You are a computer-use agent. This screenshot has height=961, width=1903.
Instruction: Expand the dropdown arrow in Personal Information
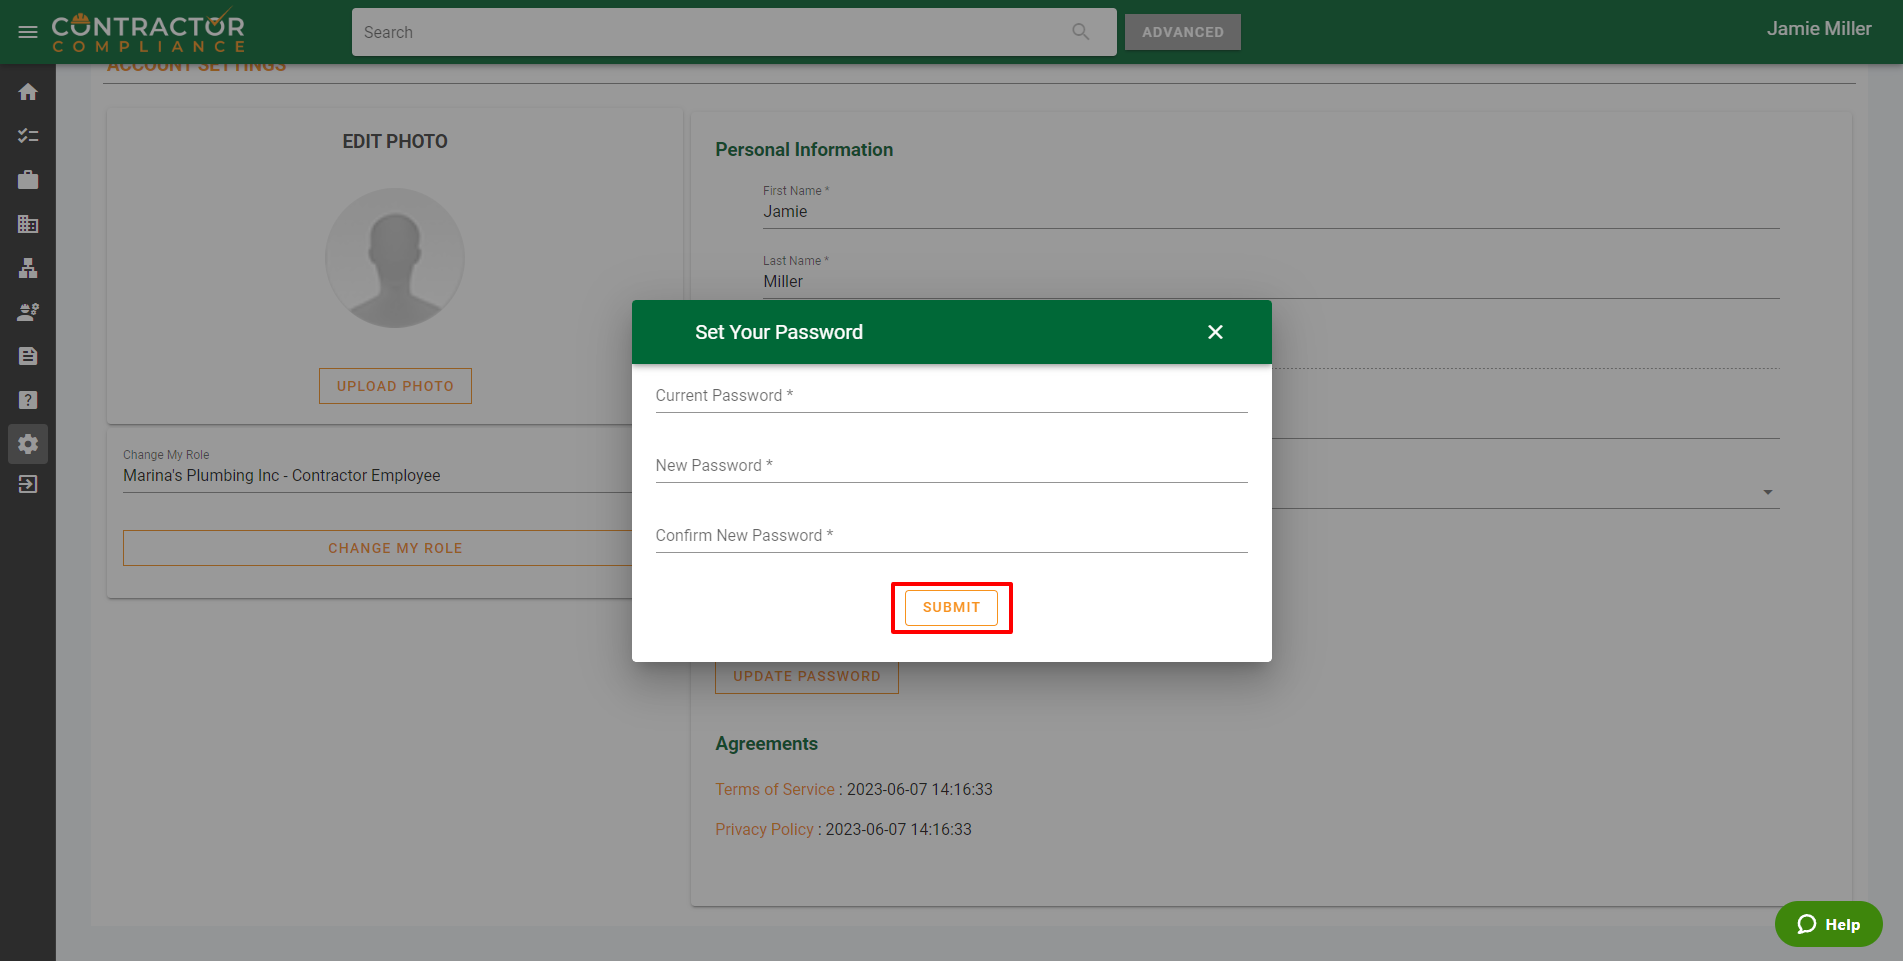pyautogui.click(x=1767, y=492)
